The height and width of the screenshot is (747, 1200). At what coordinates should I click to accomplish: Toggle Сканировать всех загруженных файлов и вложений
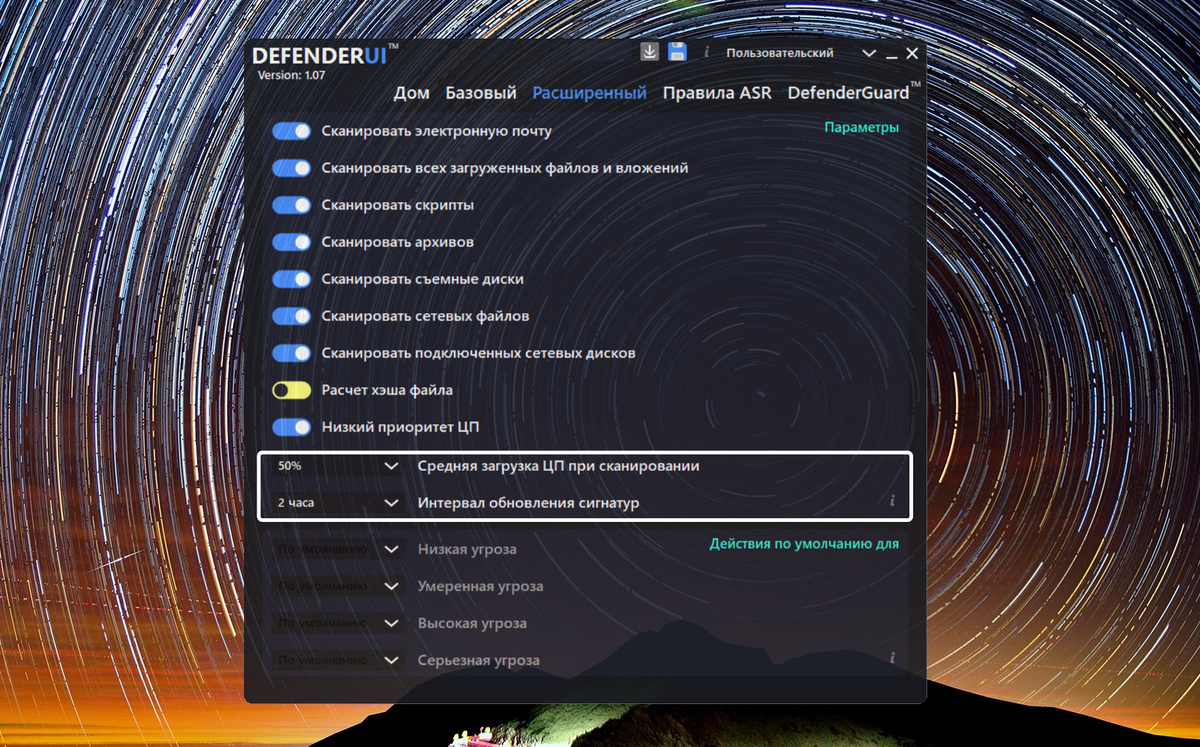click(292, 168)
